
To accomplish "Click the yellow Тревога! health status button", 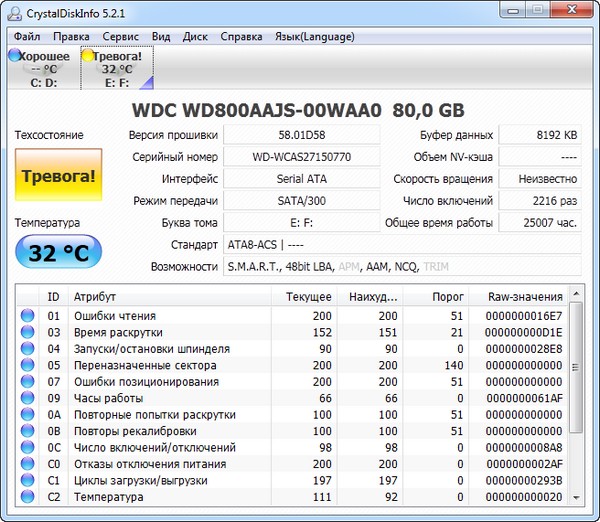I will coord(59,177).
